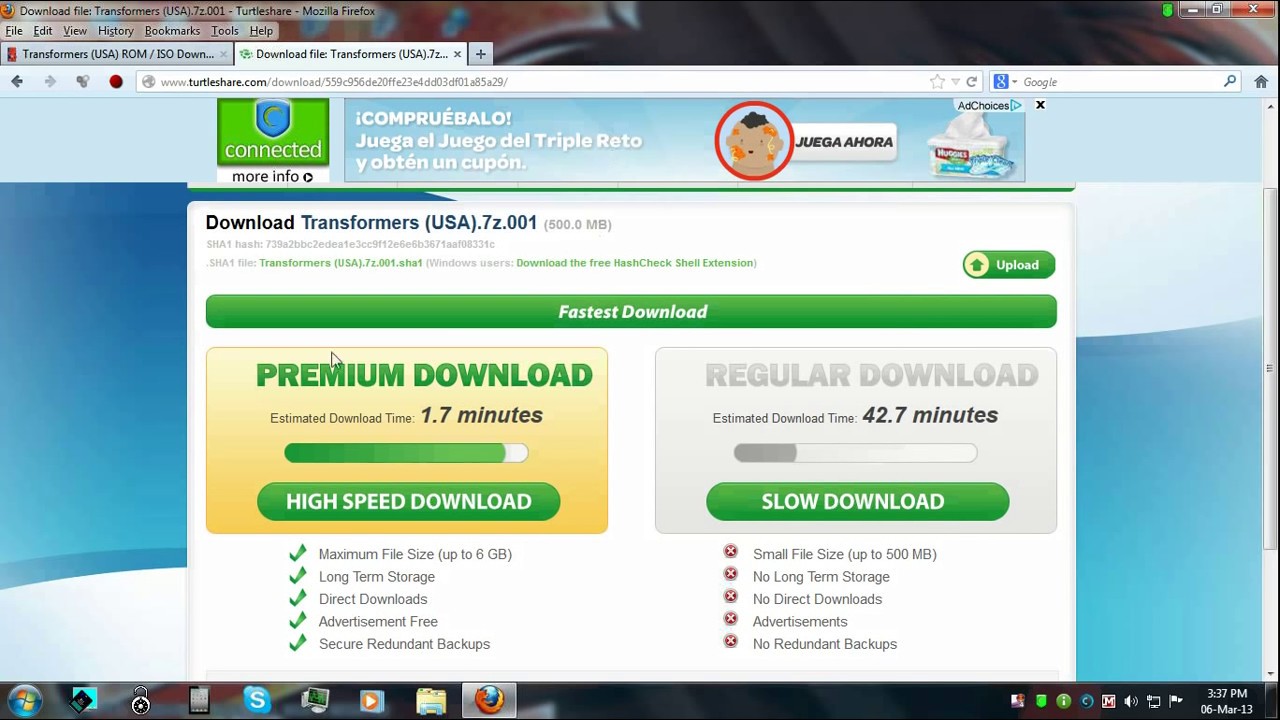Image resolution: width=1280 pixels, height=720 pixels.
Task: Click the Fastest Download green bar
Action: click(631, 312)
